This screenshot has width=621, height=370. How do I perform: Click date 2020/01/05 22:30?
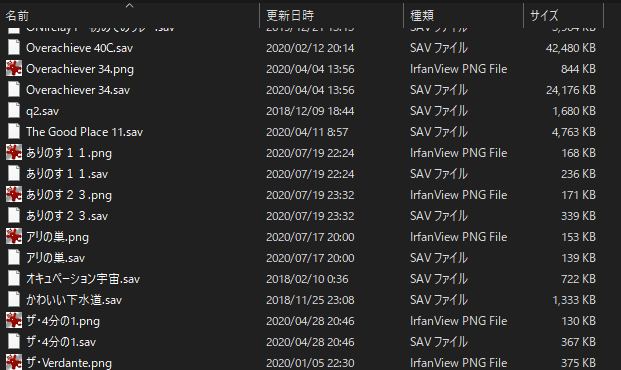click(x=310, y=363)
